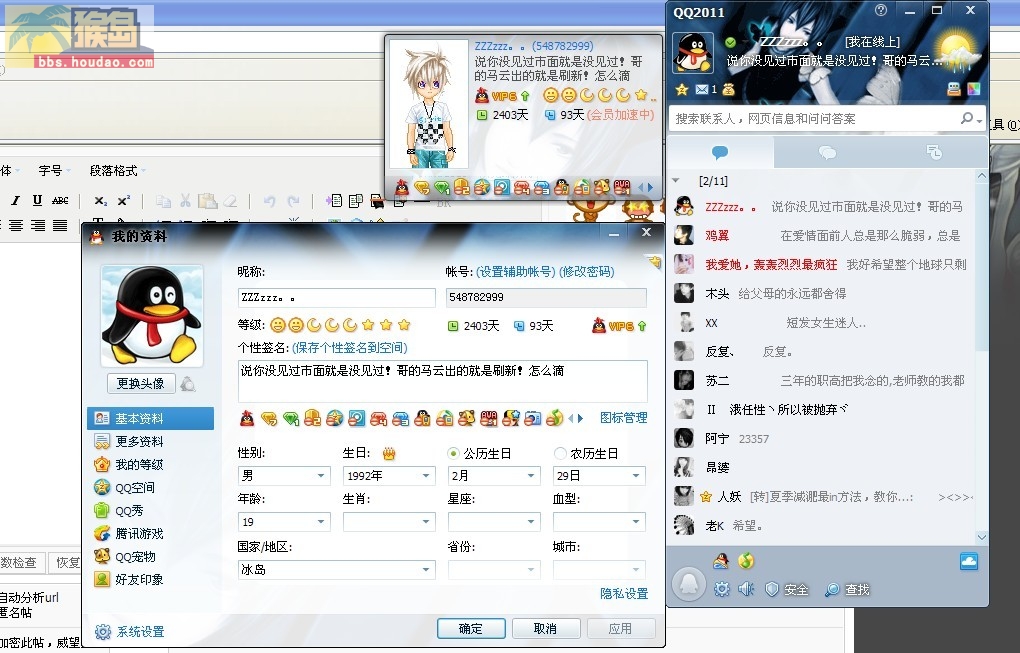Viewport: 1020px width, 653px height.
Task: Collapse the [2/11] contact group
Action: (675, 181)
